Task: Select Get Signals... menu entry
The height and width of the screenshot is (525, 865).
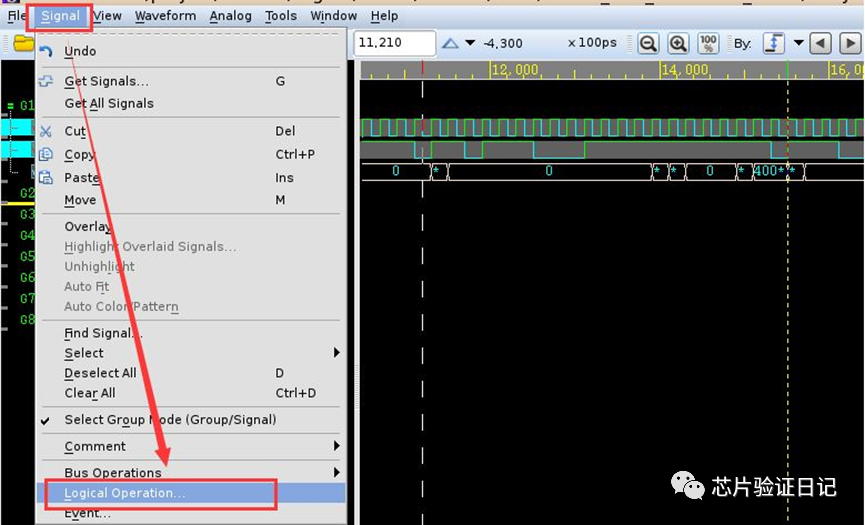Action: click(x=191, y=81)
